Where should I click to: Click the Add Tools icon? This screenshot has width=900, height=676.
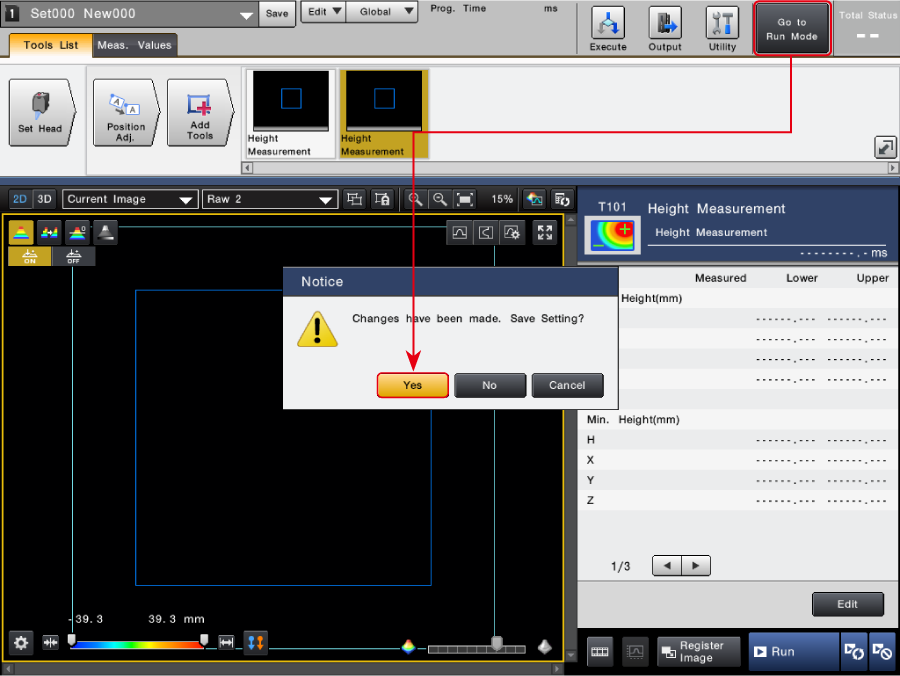pyautogui.click(x=200, y=112)
